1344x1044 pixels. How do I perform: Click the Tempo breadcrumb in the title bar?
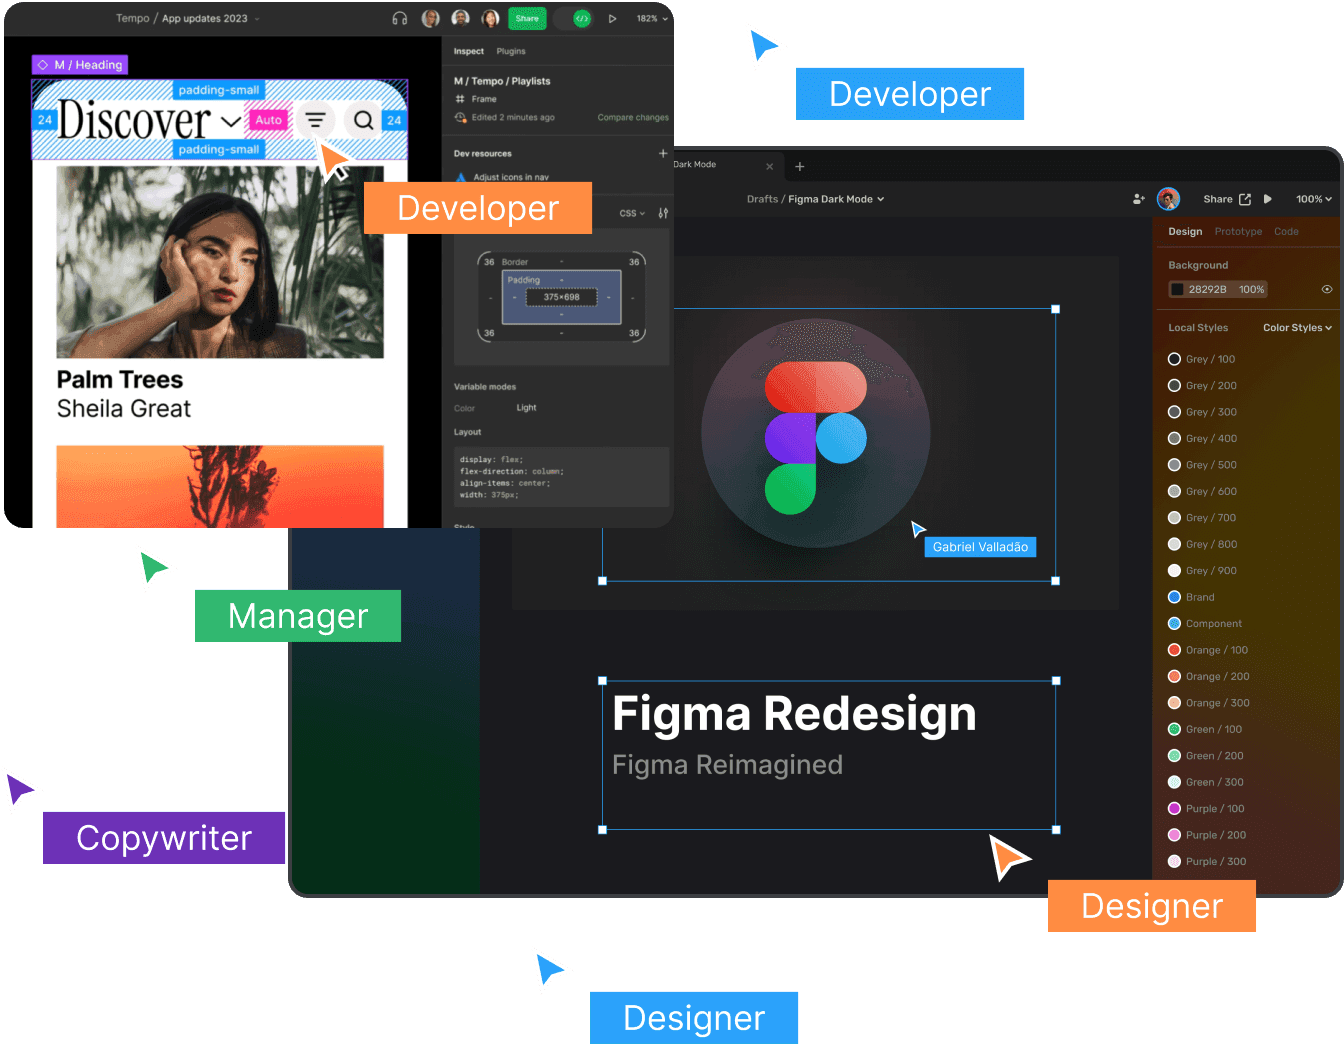tap(132, 18)
